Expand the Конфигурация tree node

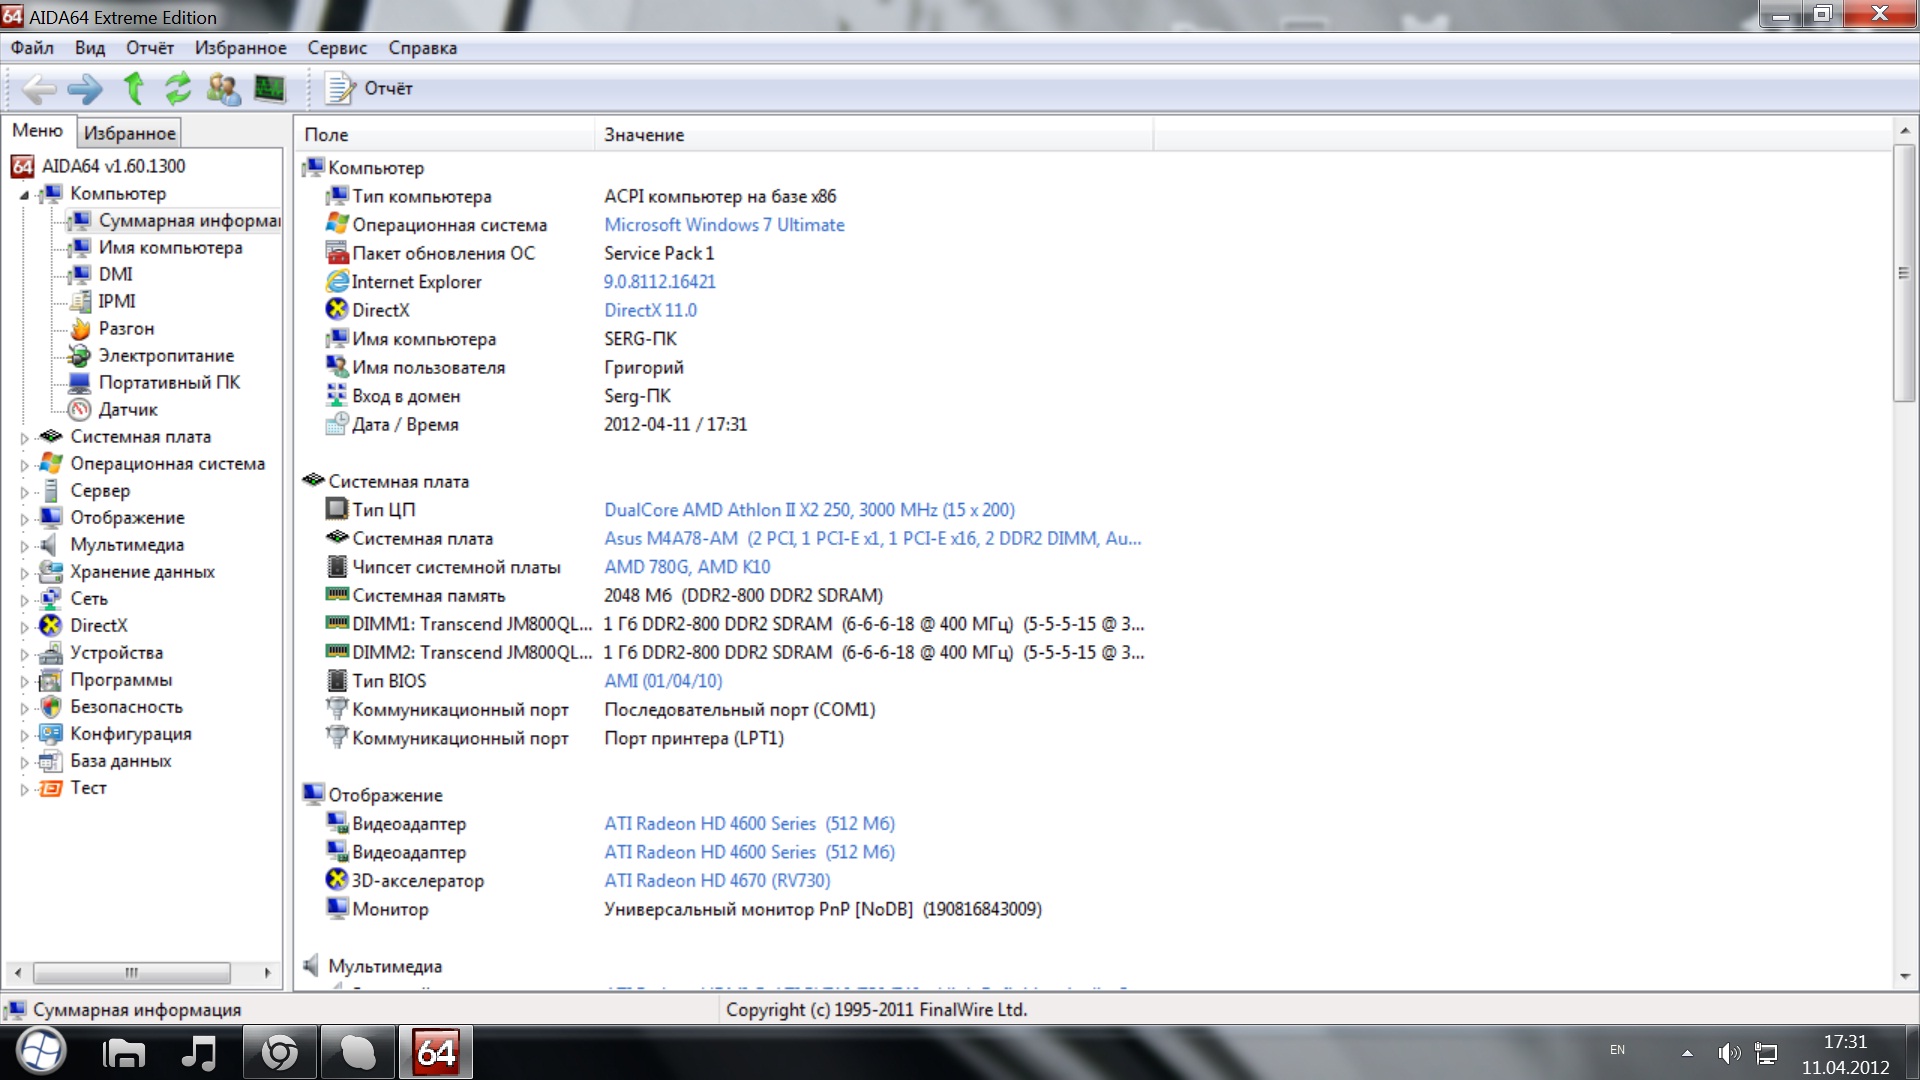[x=25, y=735]
